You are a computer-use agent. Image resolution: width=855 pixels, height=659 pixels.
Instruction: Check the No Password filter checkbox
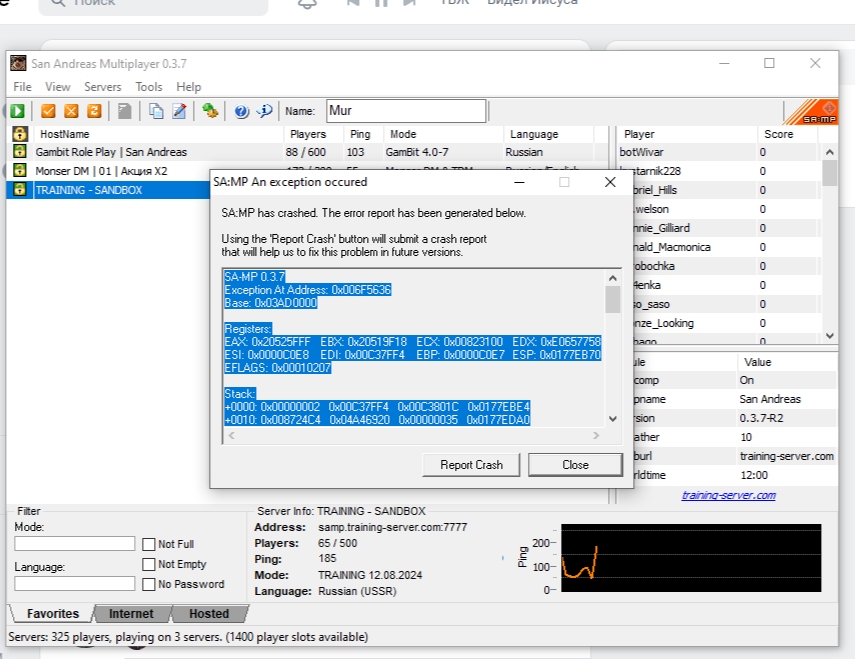click(149, 584)
